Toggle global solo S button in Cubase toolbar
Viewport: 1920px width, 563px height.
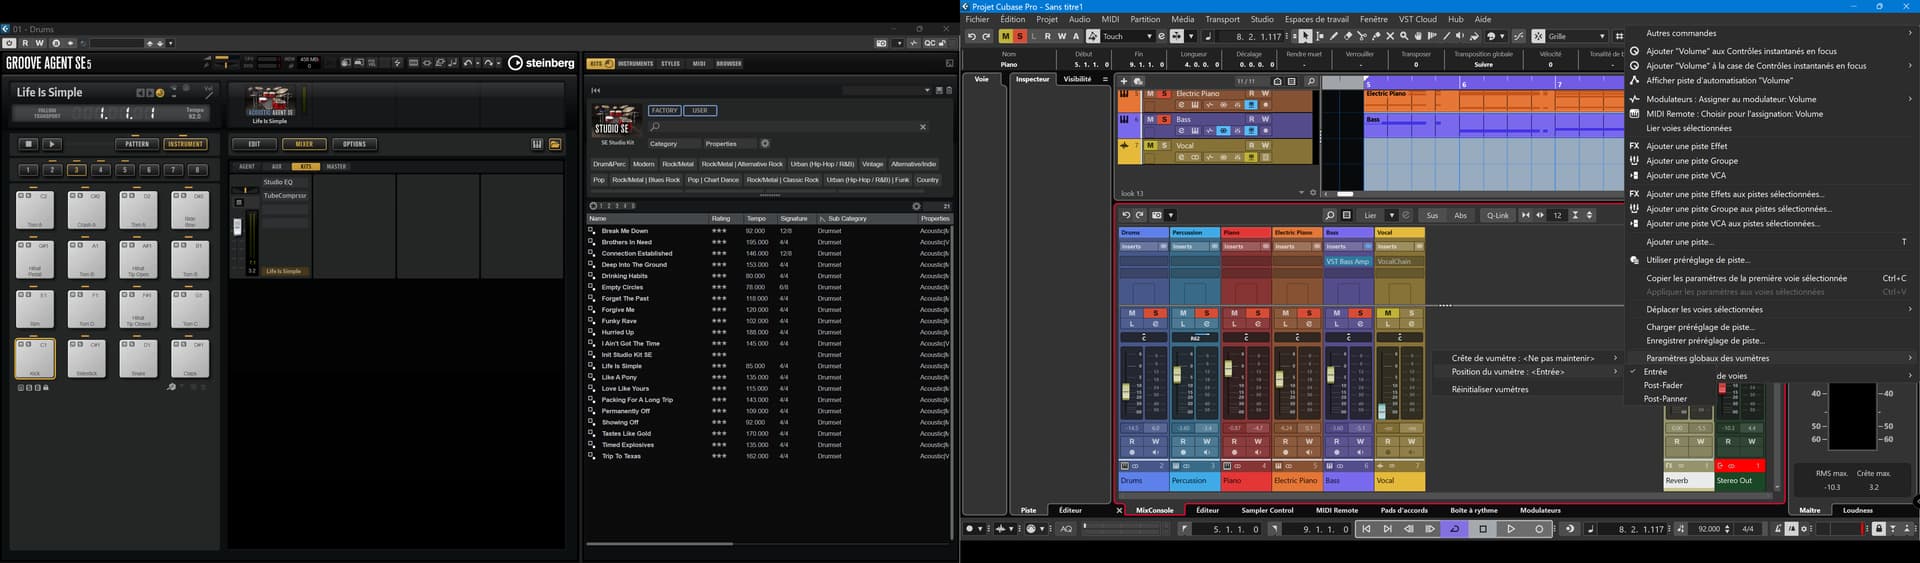(1020, 36)
